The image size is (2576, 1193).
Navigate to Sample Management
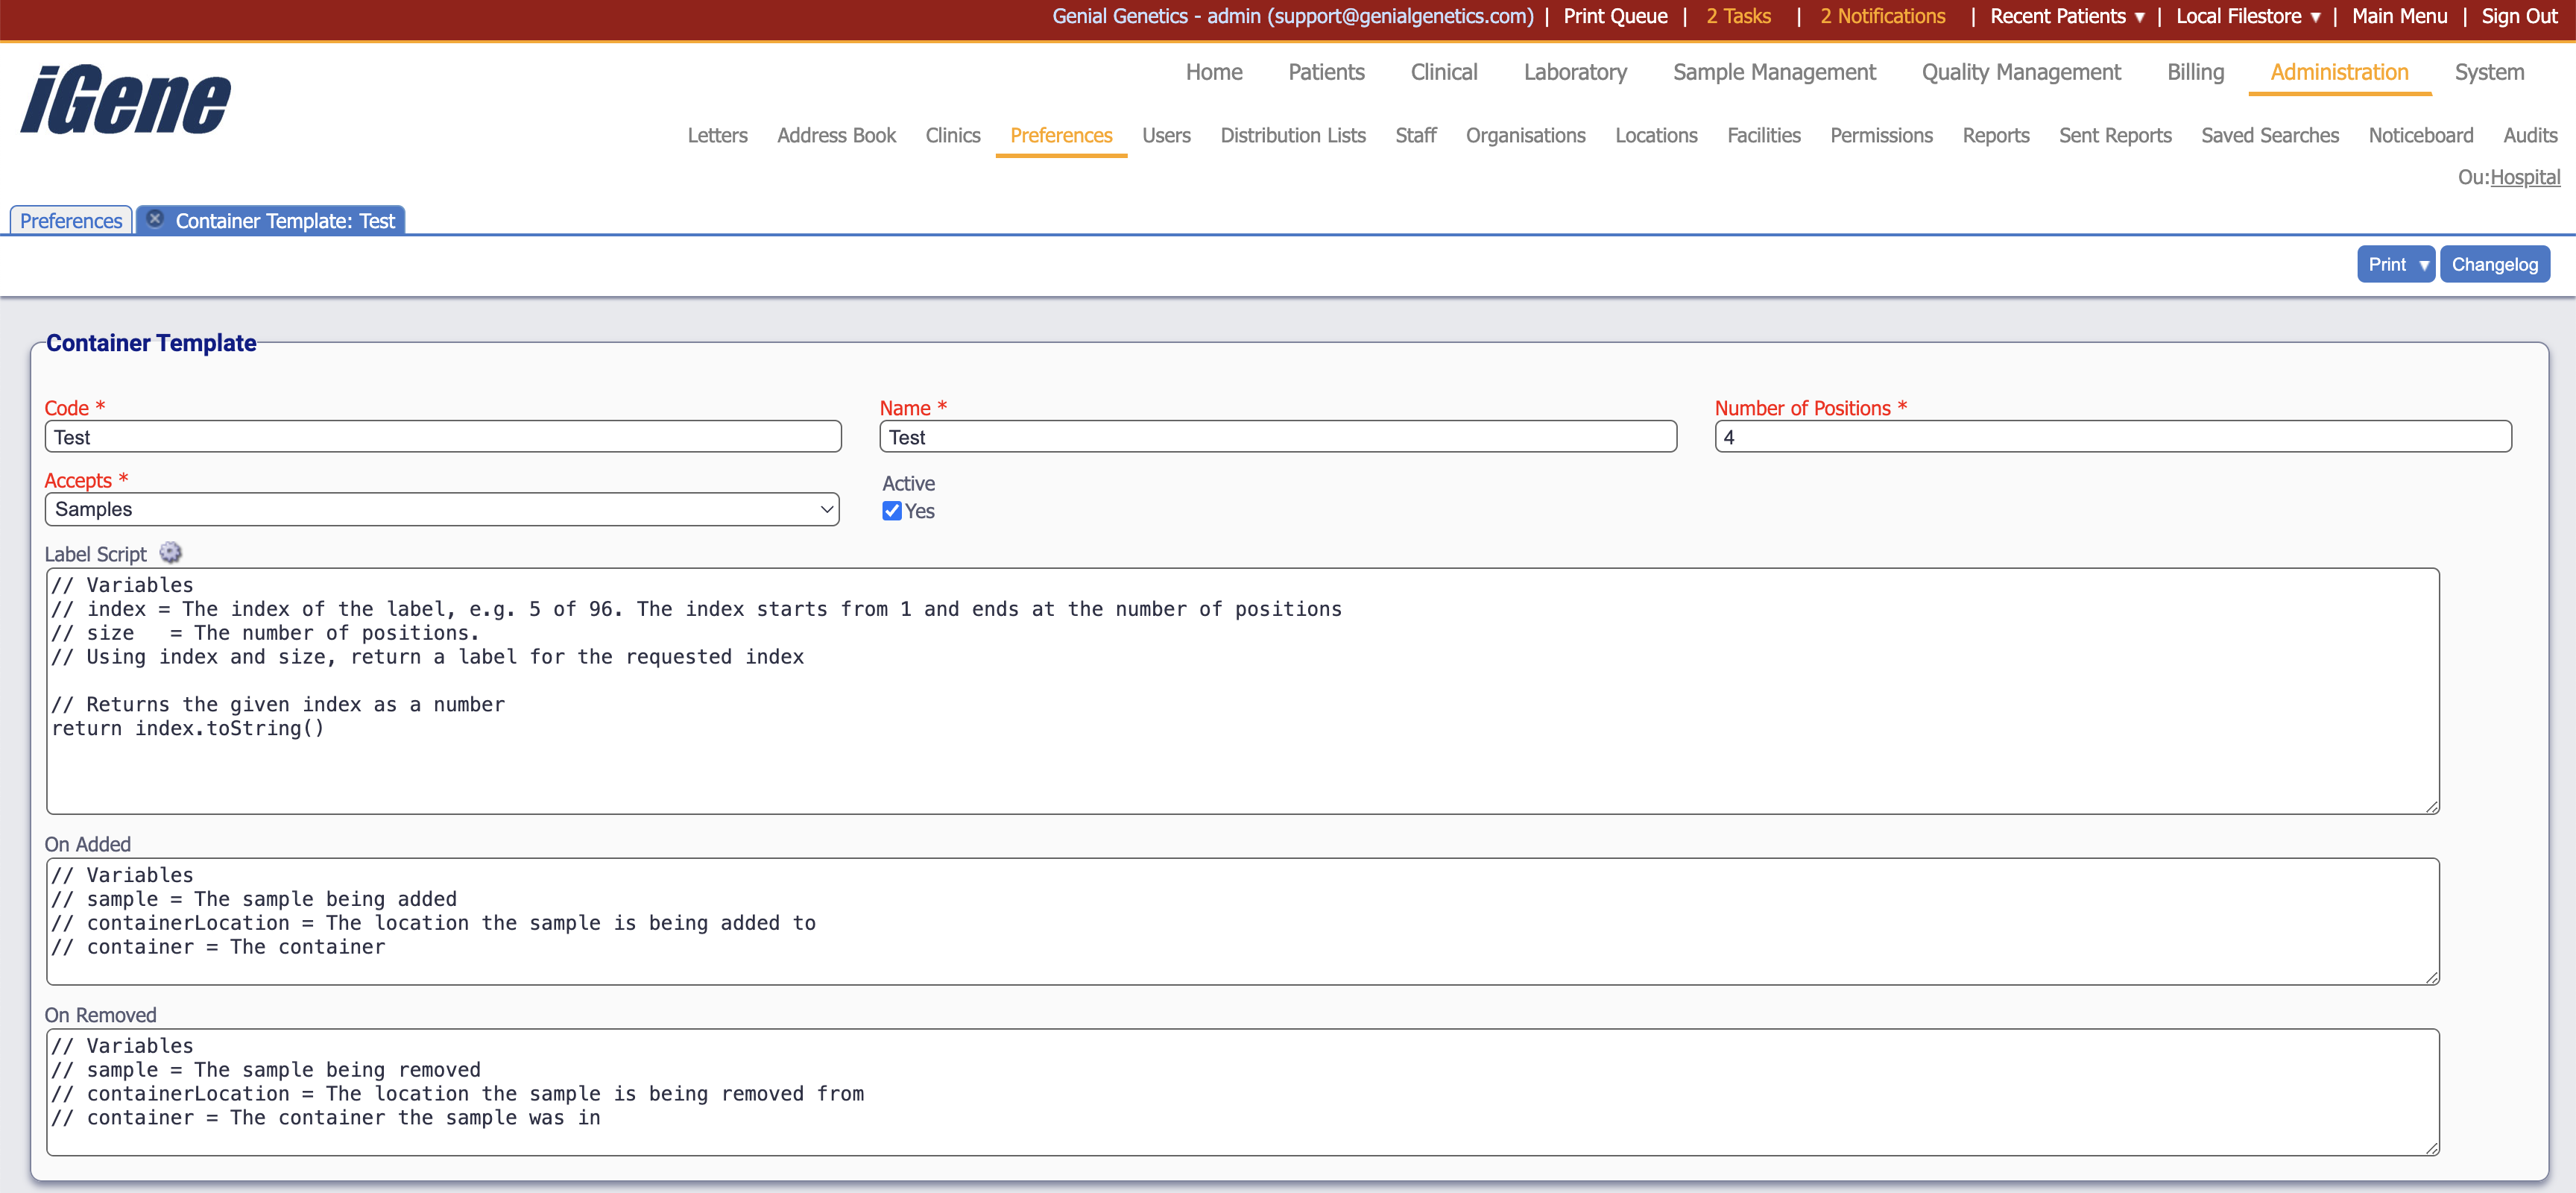click(x=1774, y=72)
